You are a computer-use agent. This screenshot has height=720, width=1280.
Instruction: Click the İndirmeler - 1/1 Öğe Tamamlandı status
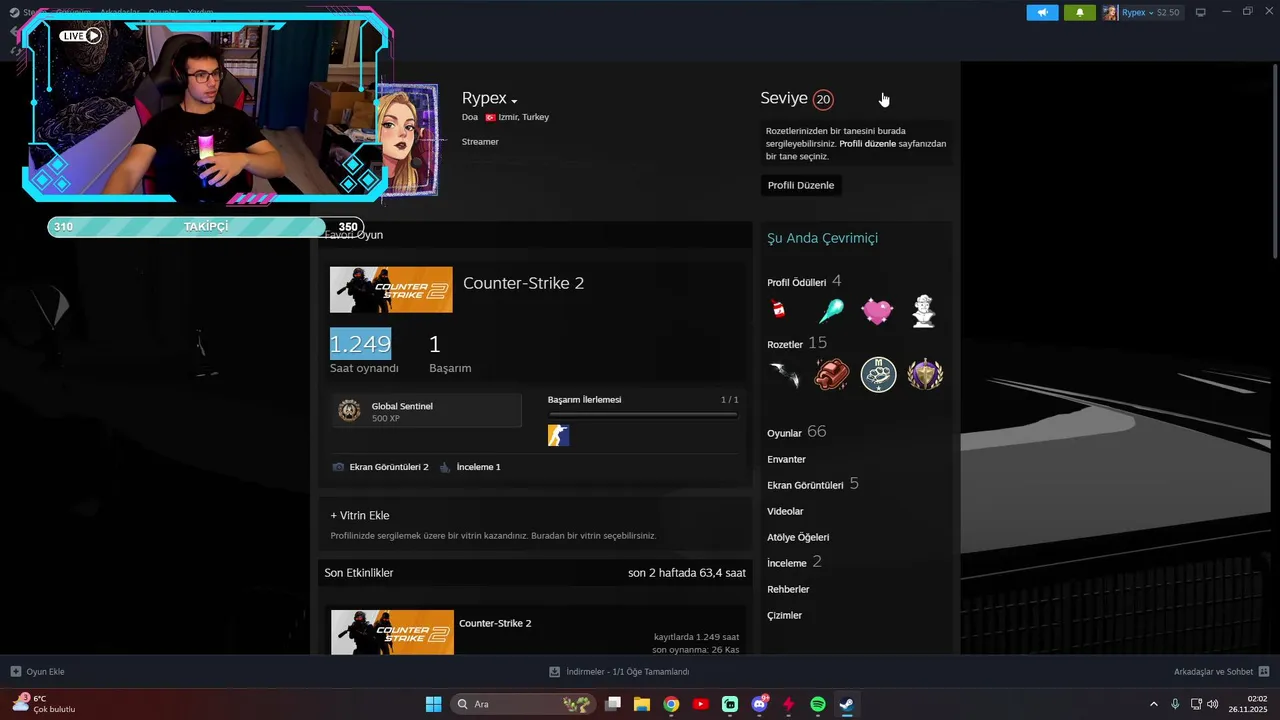[628, 671]
